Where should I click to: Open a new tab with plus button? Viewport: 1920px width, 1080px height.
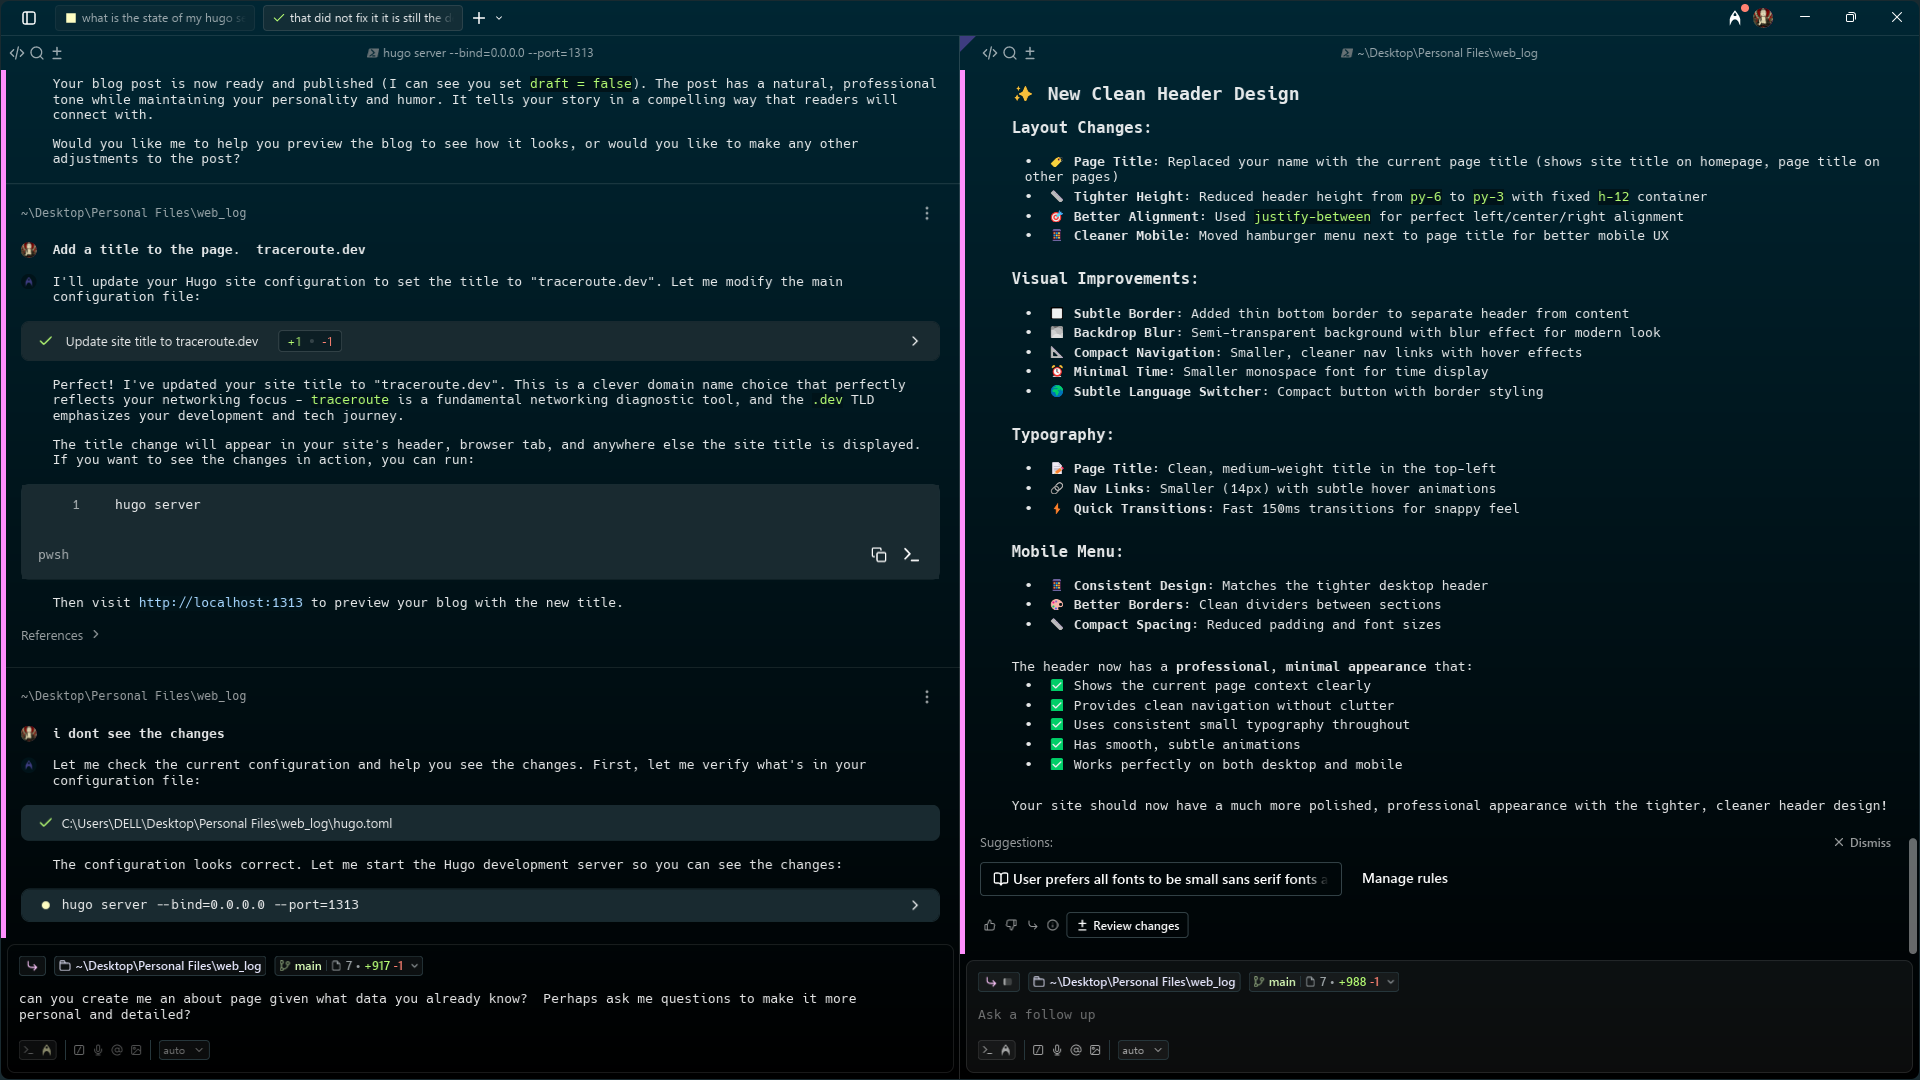pyautogui.click(x=478, y=18)
